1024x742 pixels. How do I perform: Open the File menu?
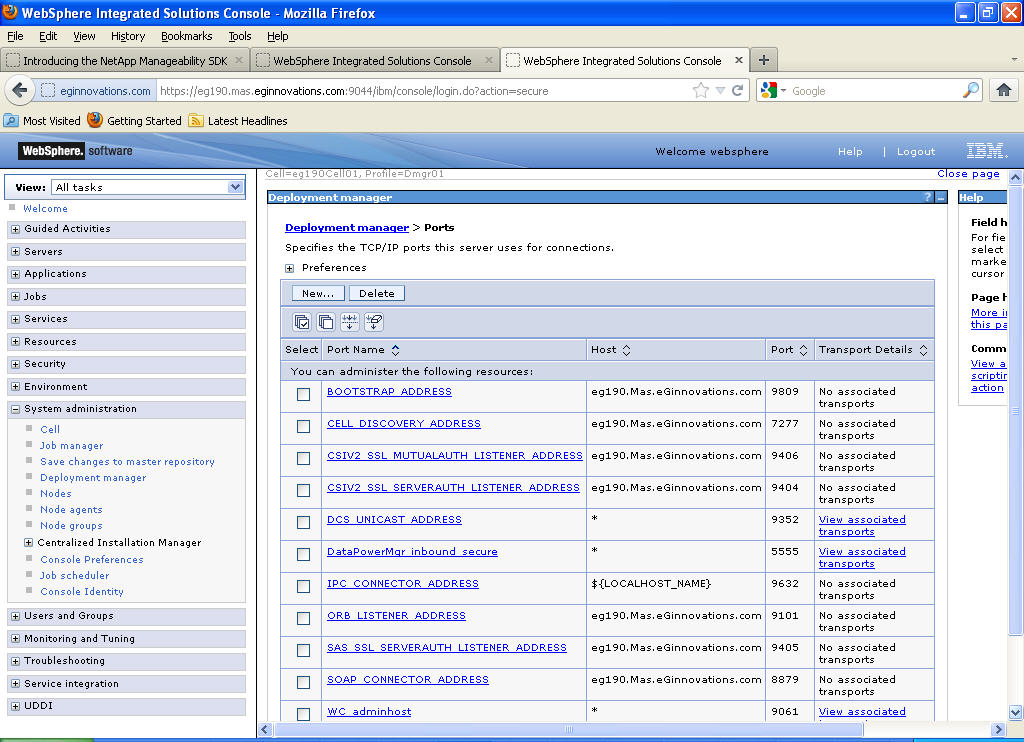point(15,36)
